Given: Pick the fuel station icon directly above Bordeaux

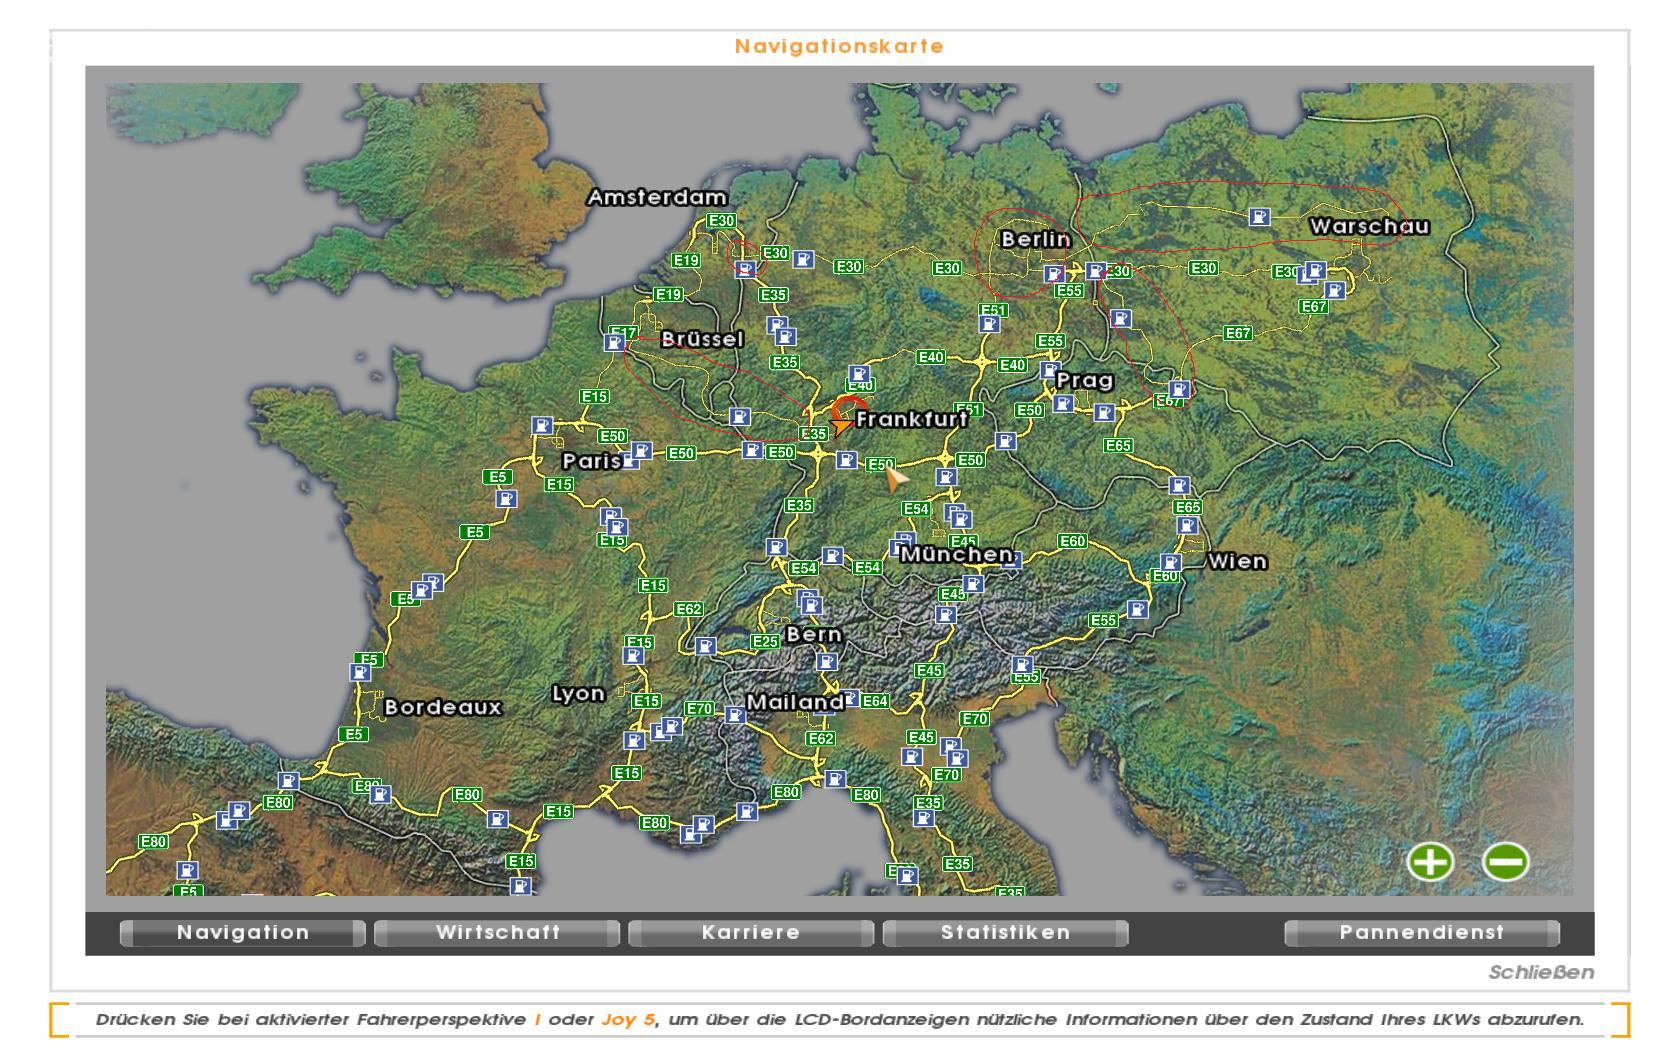Looking at the screenshot, I should coord(361,672).
